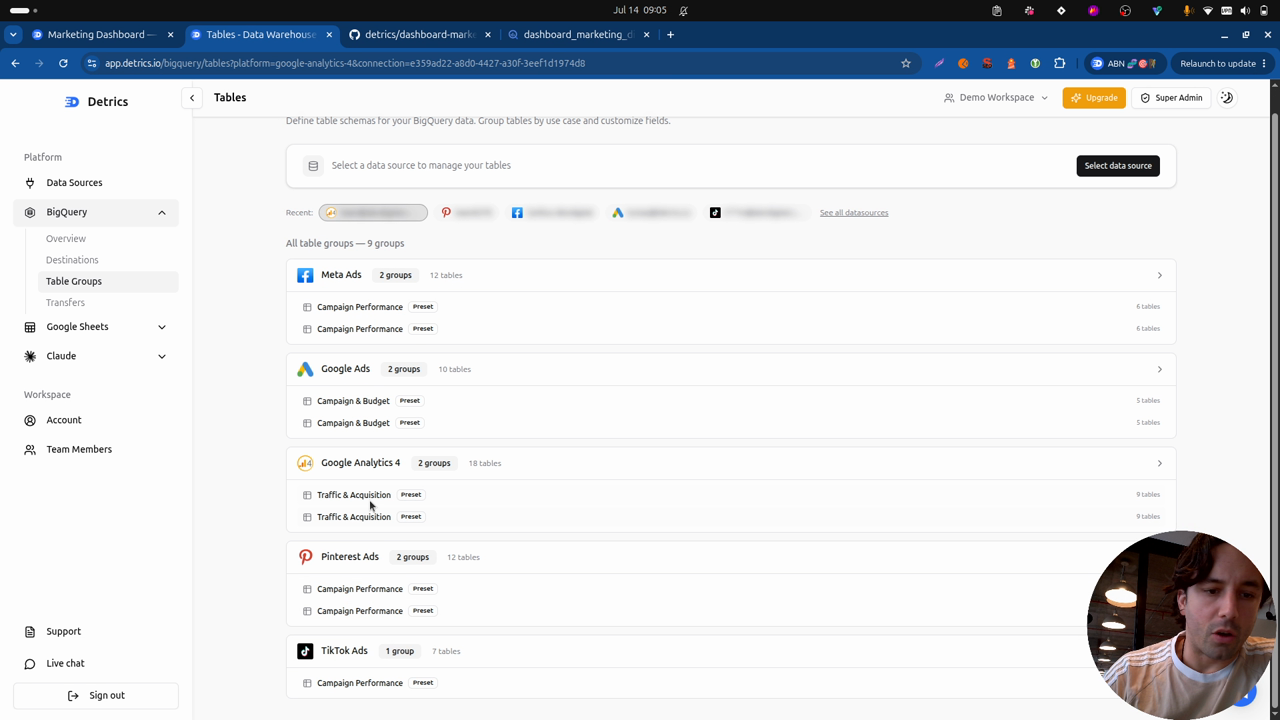Click the Google Ads logo in the group list
The height and width of the screenshot is (720, 1280).
pyautogui.click(x=305, y=369)
